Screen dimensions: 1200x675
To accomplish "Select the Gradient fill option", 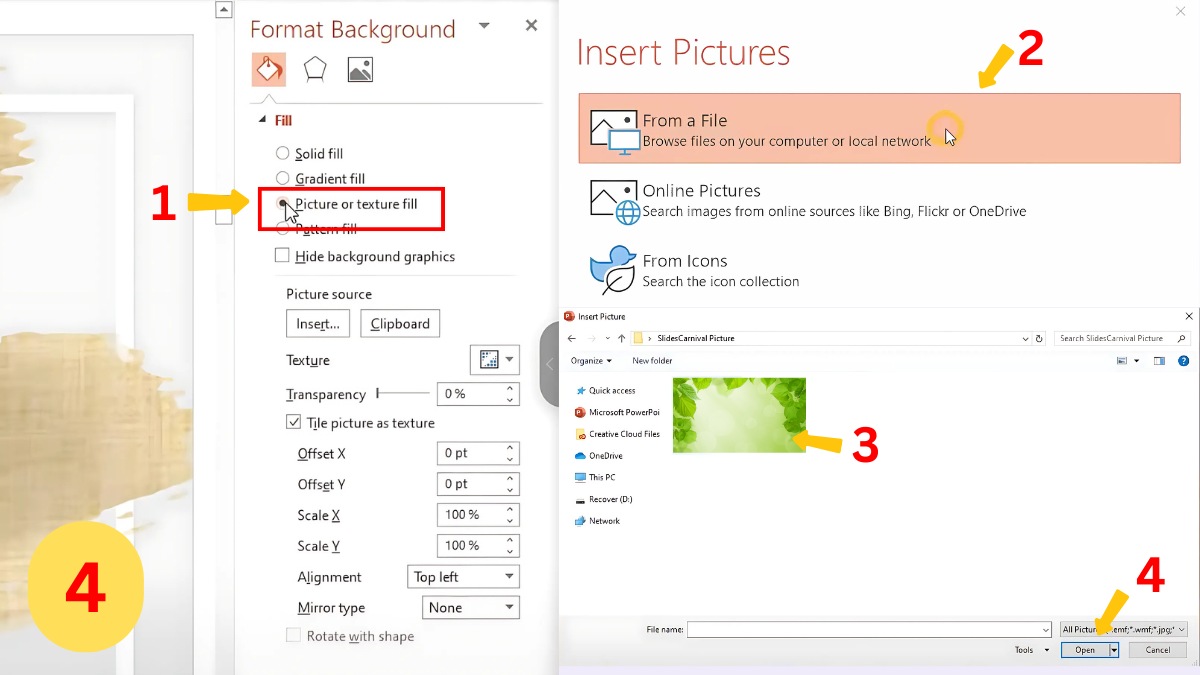I will tap(282, 179).
